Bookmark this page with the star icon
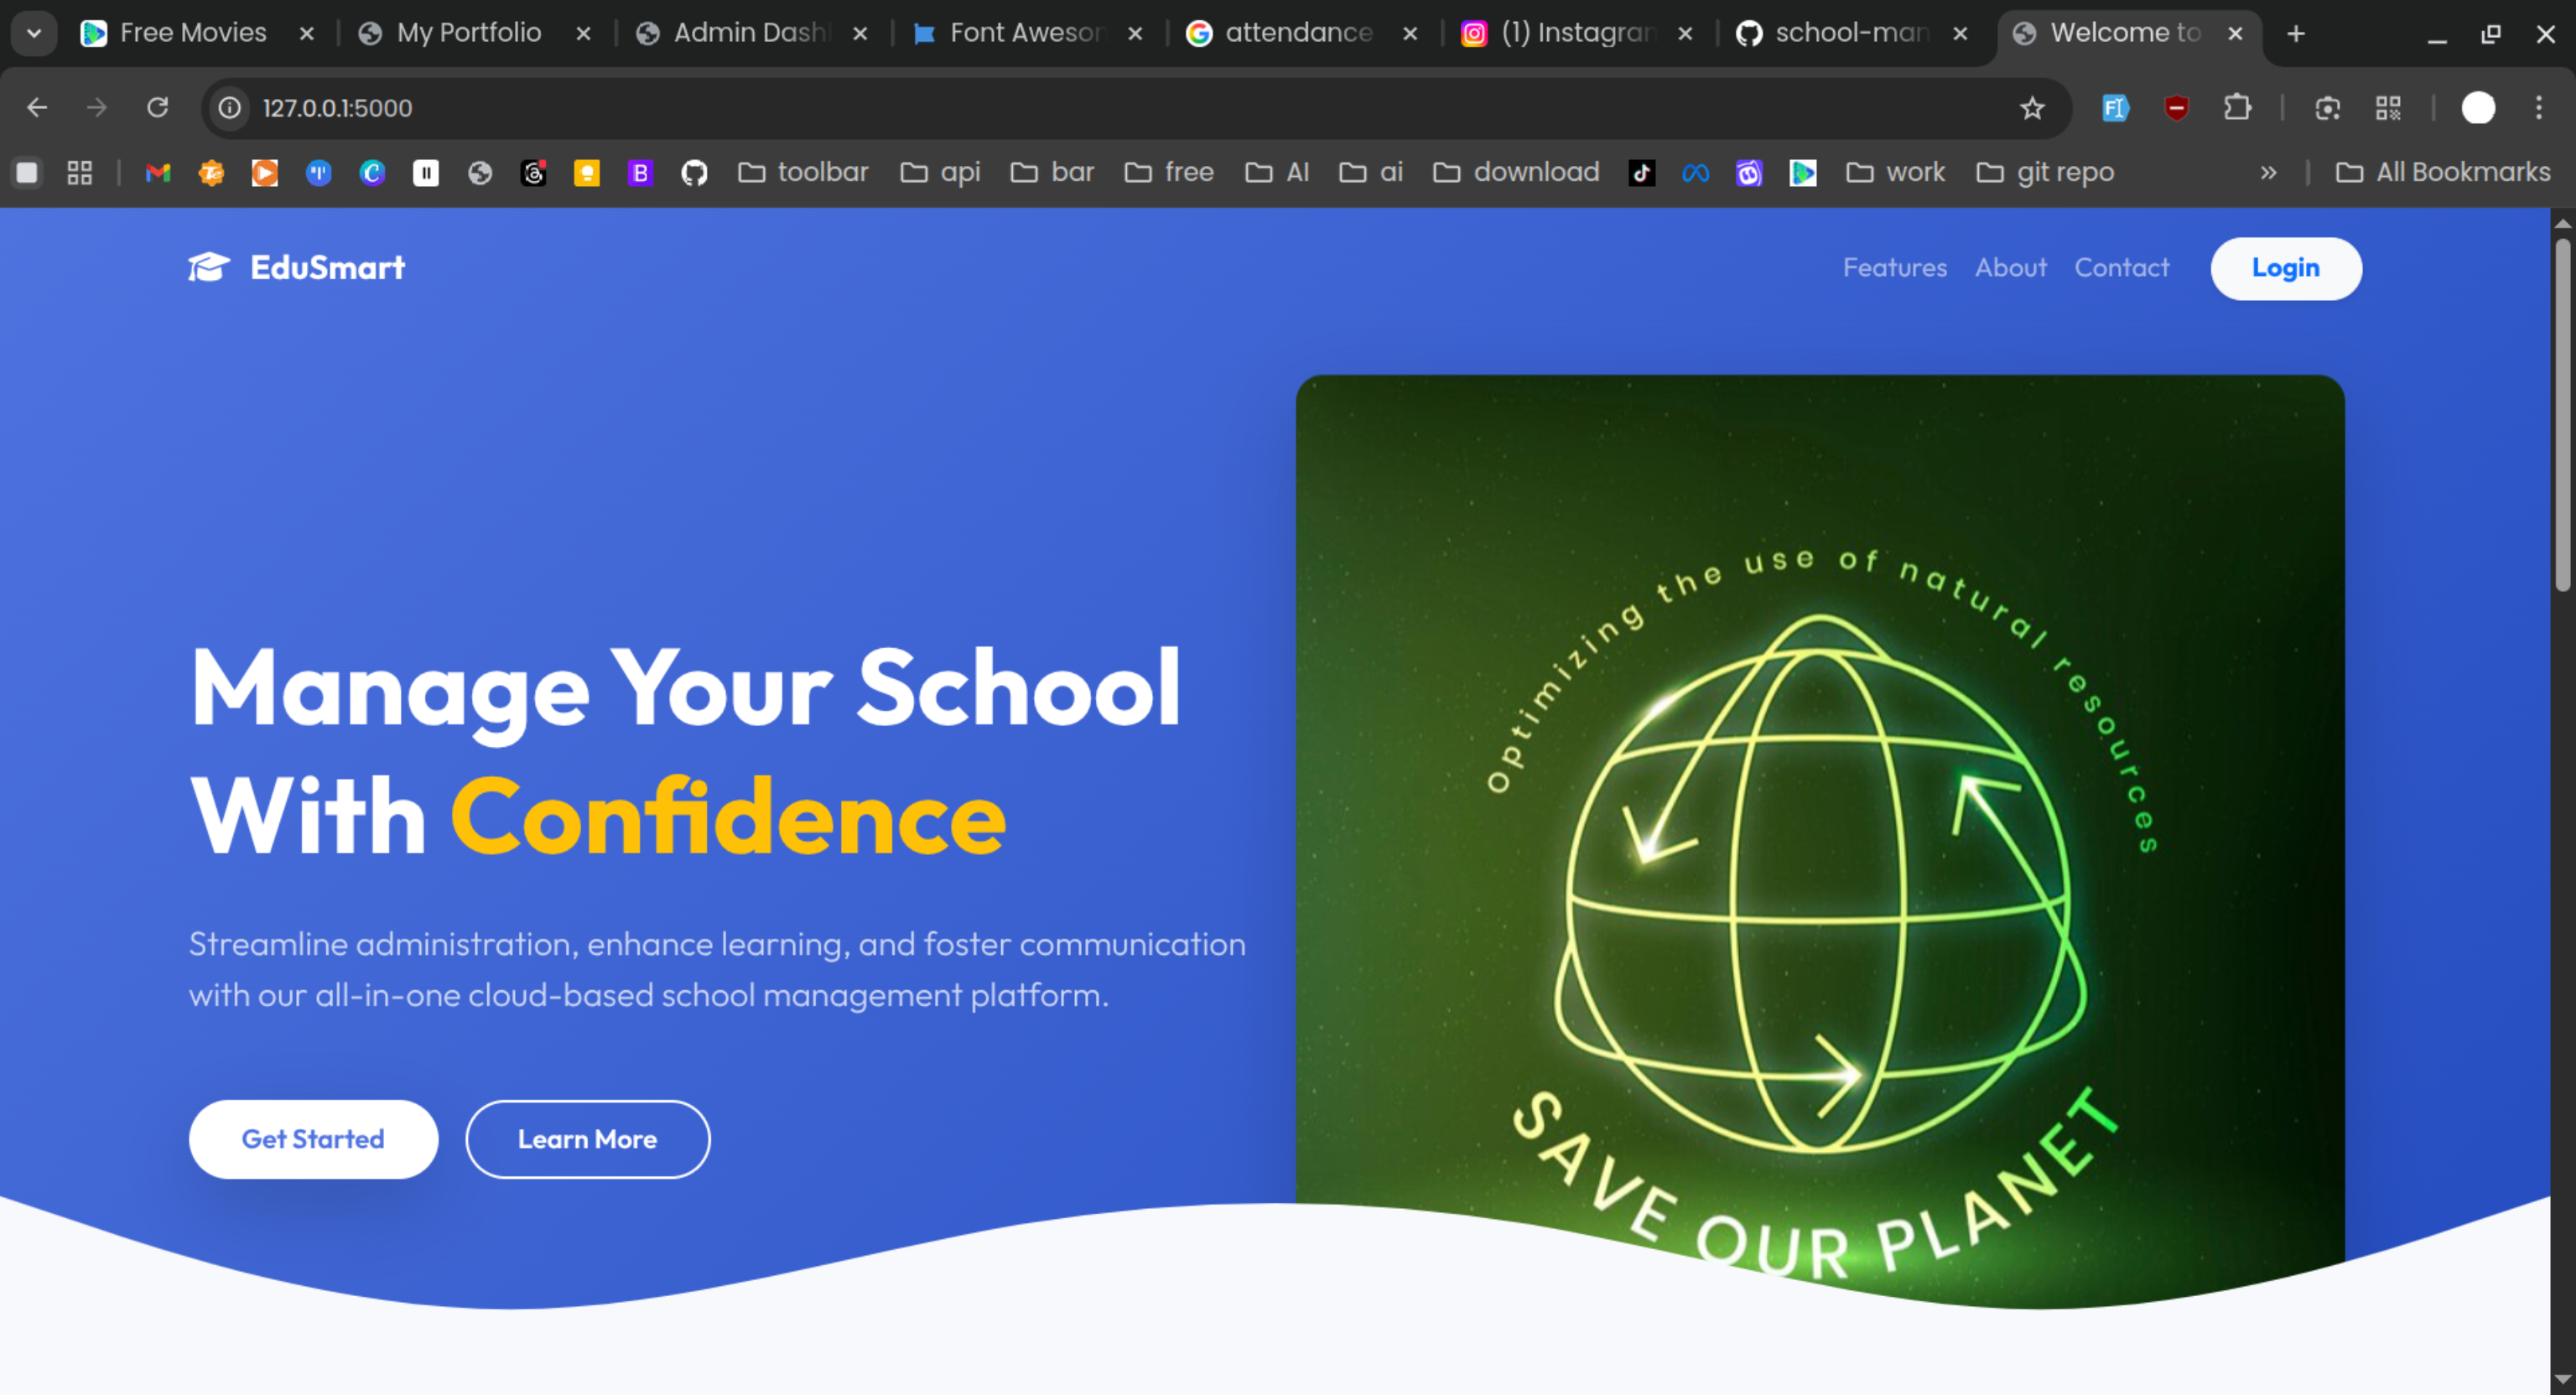Image resolution: width=2576 pixels, height=1395 pixels. coord(2032,108)
